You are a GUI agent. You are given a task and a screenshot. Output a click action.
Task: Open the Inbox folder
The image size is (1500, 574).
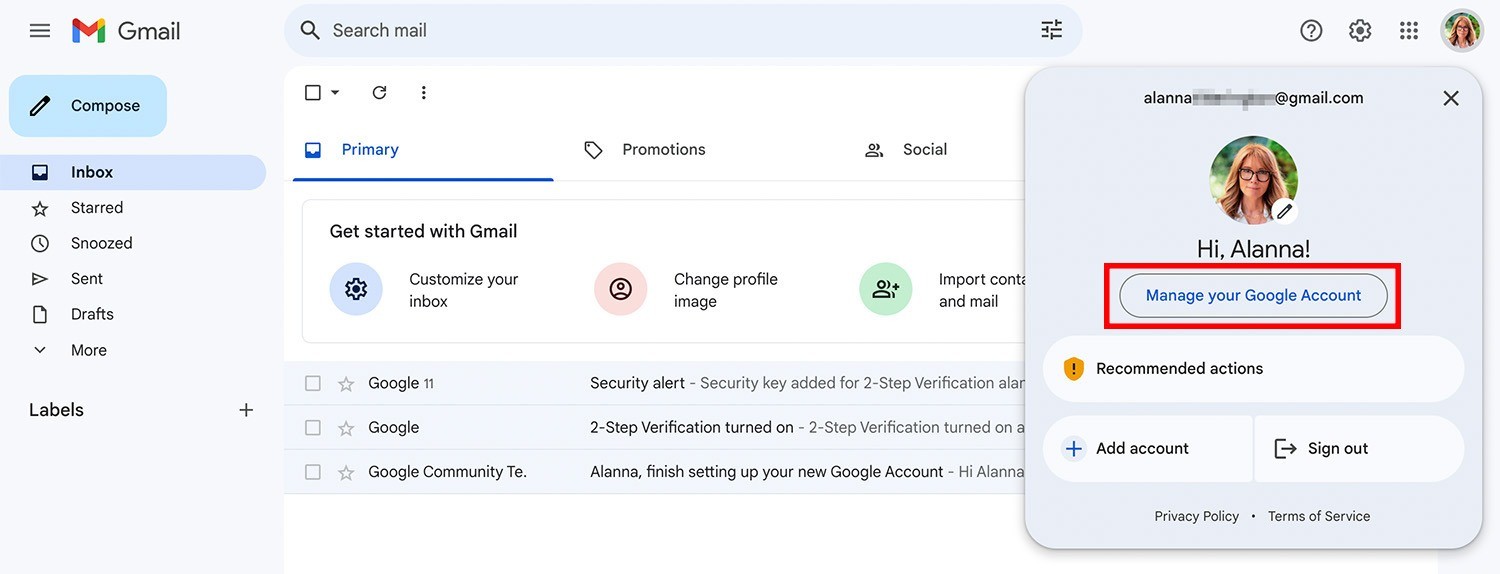point(133,172)
